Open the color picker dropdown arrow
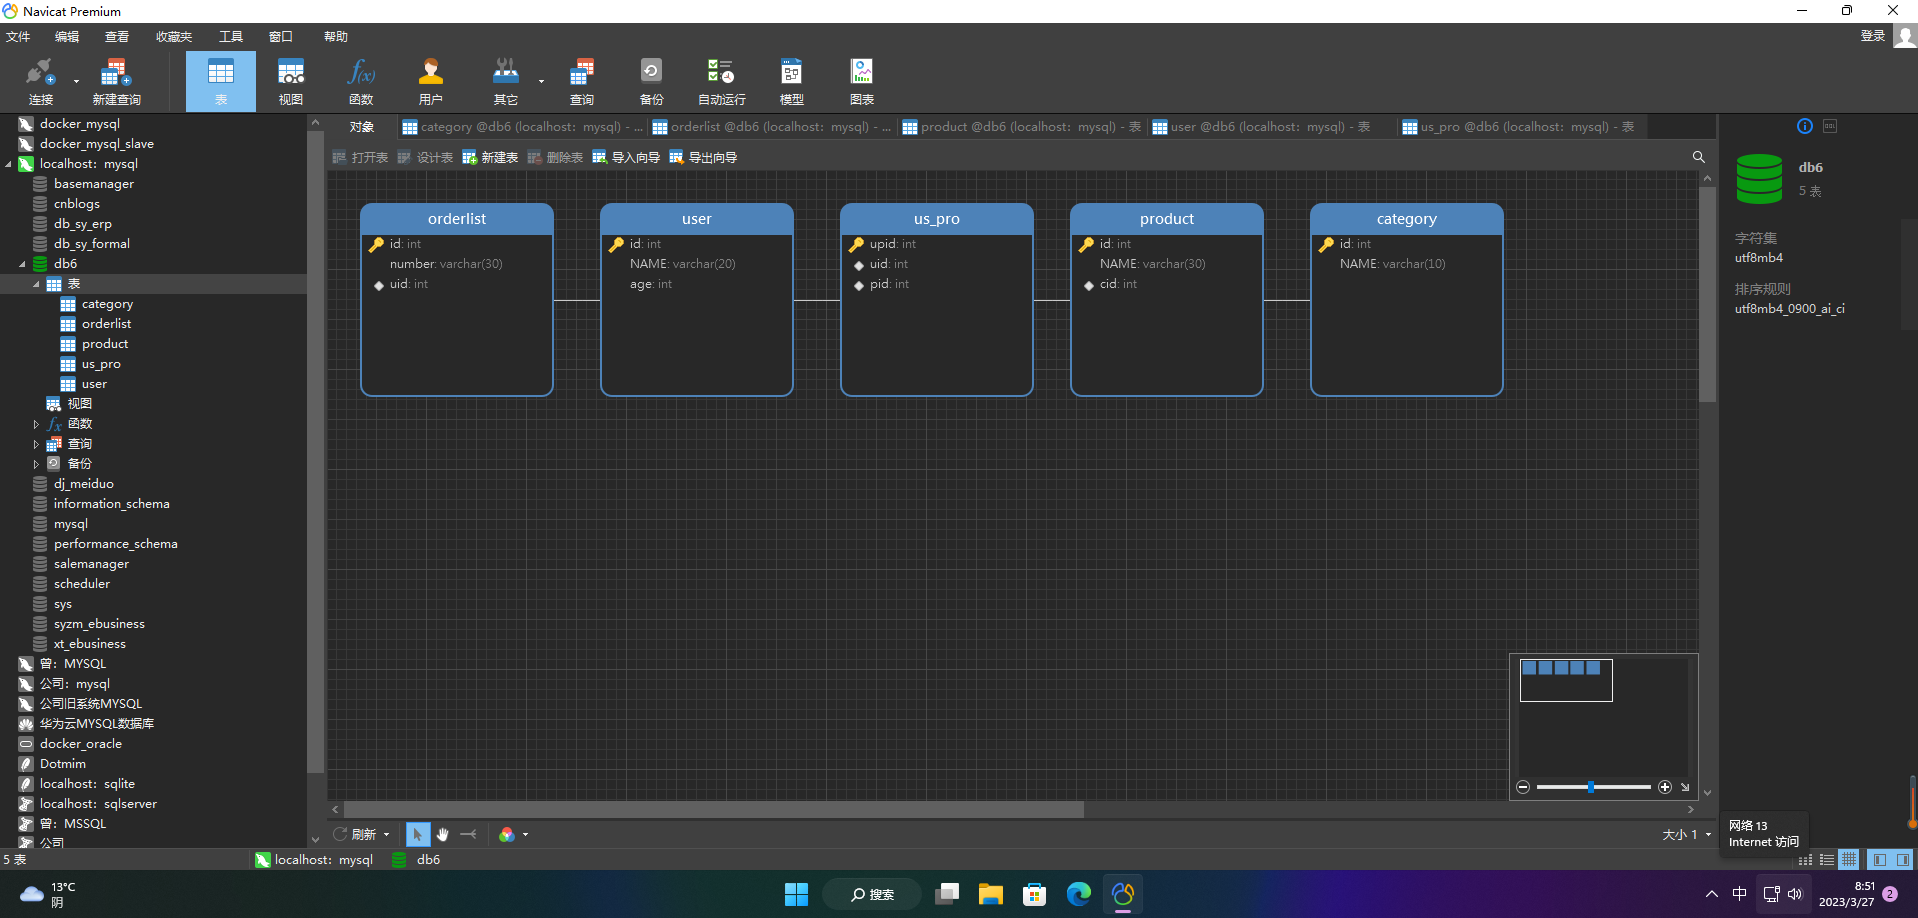This screenshot has height=918, width=1918. 526,835
